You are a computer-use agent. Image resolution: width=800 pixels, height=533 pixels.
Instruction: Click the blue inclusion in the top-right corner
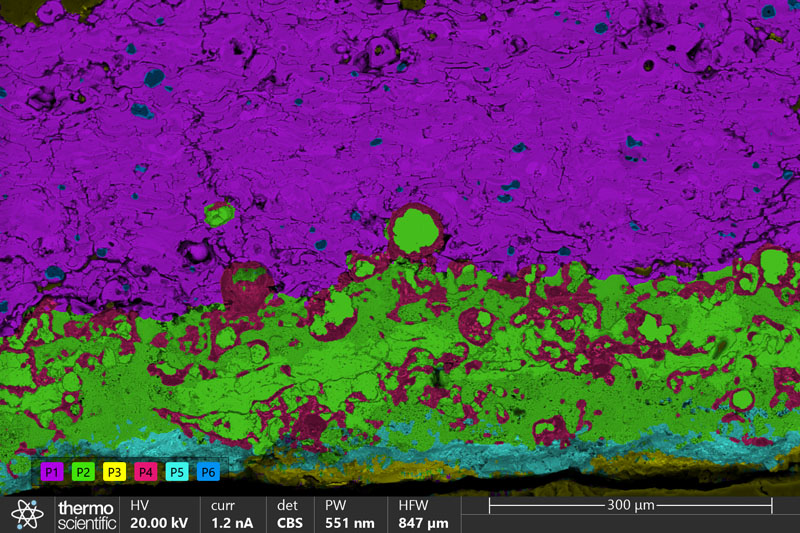coord(769,11)
